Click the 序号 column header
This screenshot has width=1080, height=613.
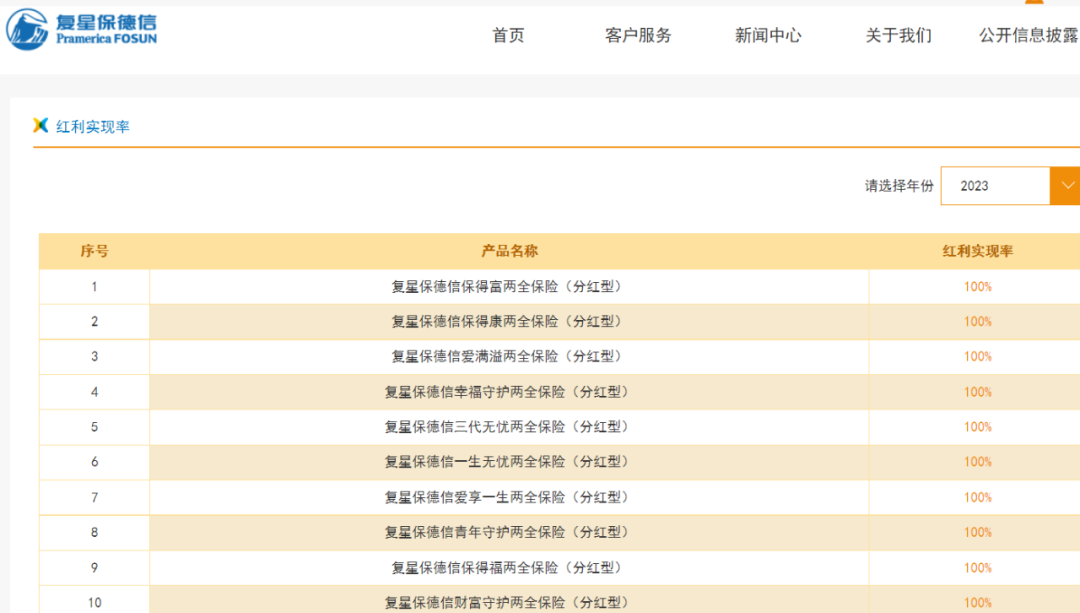point(94,251)
